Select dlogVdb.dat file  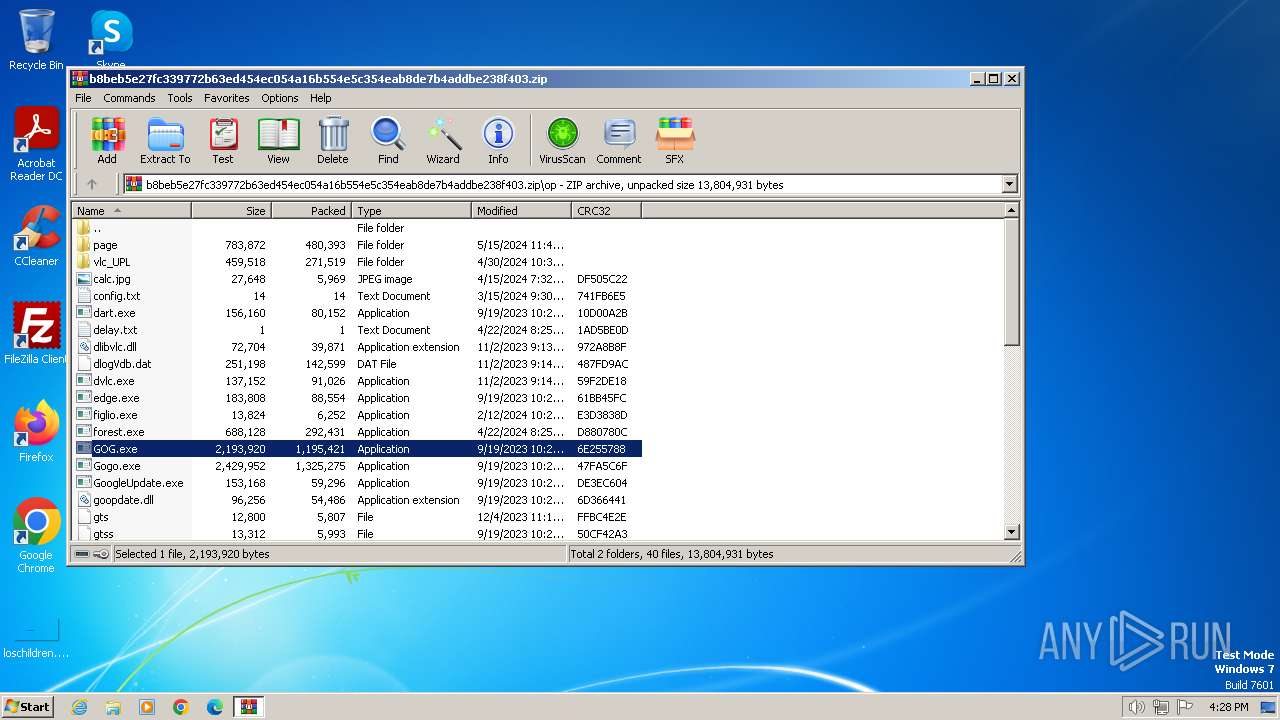[357, 364]
